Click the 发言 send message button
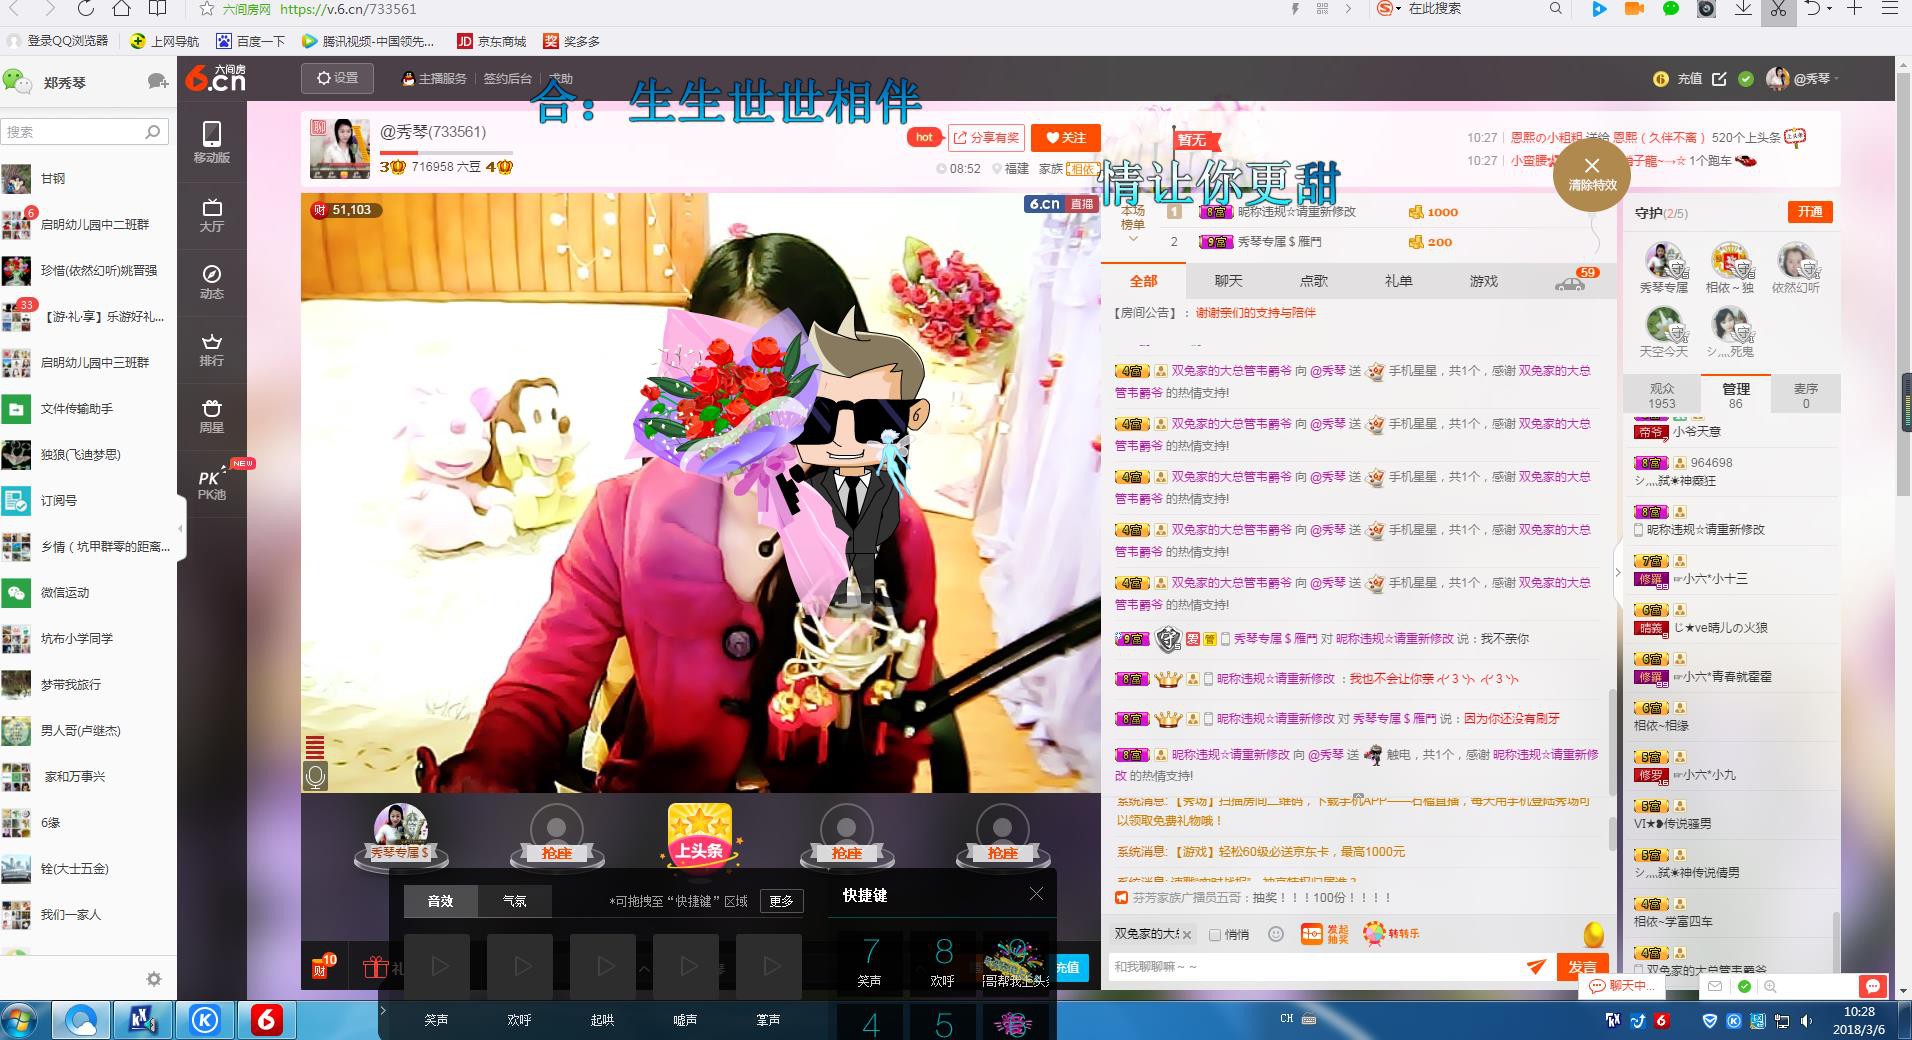This screenshot has height=1040, width=1912. pyautogui.click(x=1582, y=967)
